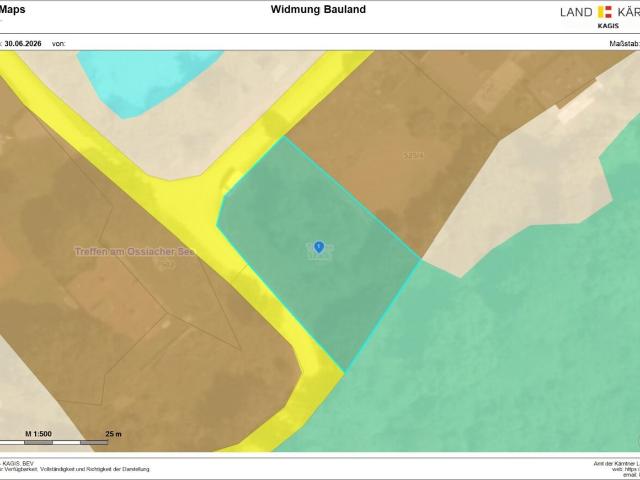Click the cyan water area at top
Screen dimensions: 640x480
[x=143, y=80]
